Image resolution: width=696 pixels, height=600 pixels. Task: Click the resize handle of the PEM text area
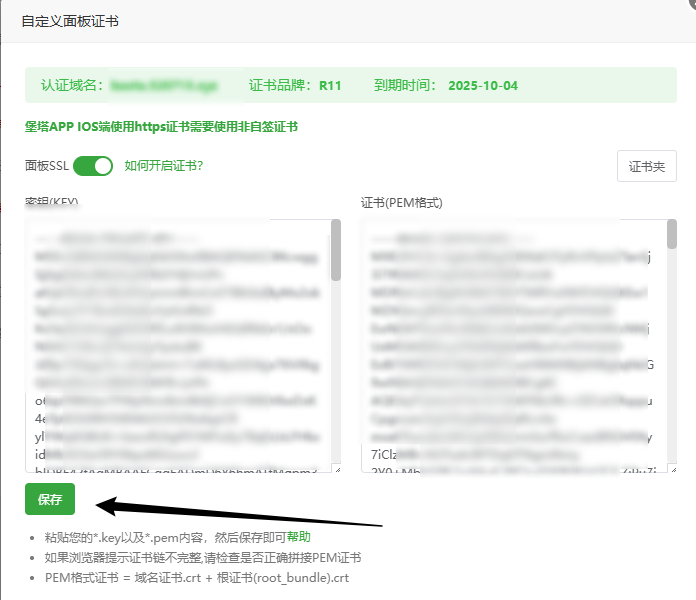[673, 468]
